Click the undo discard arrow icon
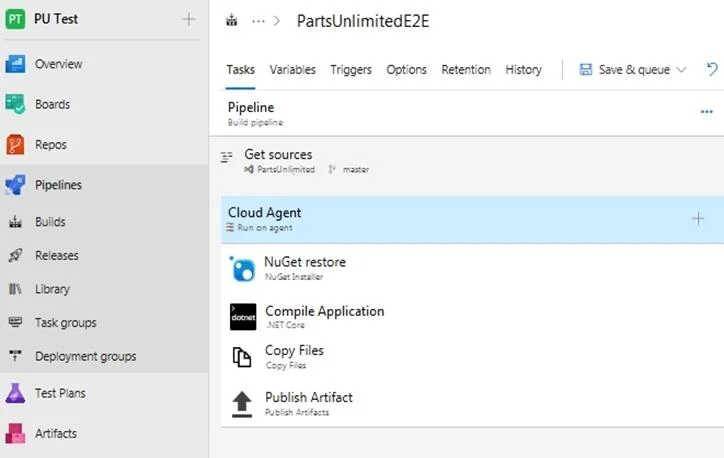724x458 pixels. tap(712, 69)
